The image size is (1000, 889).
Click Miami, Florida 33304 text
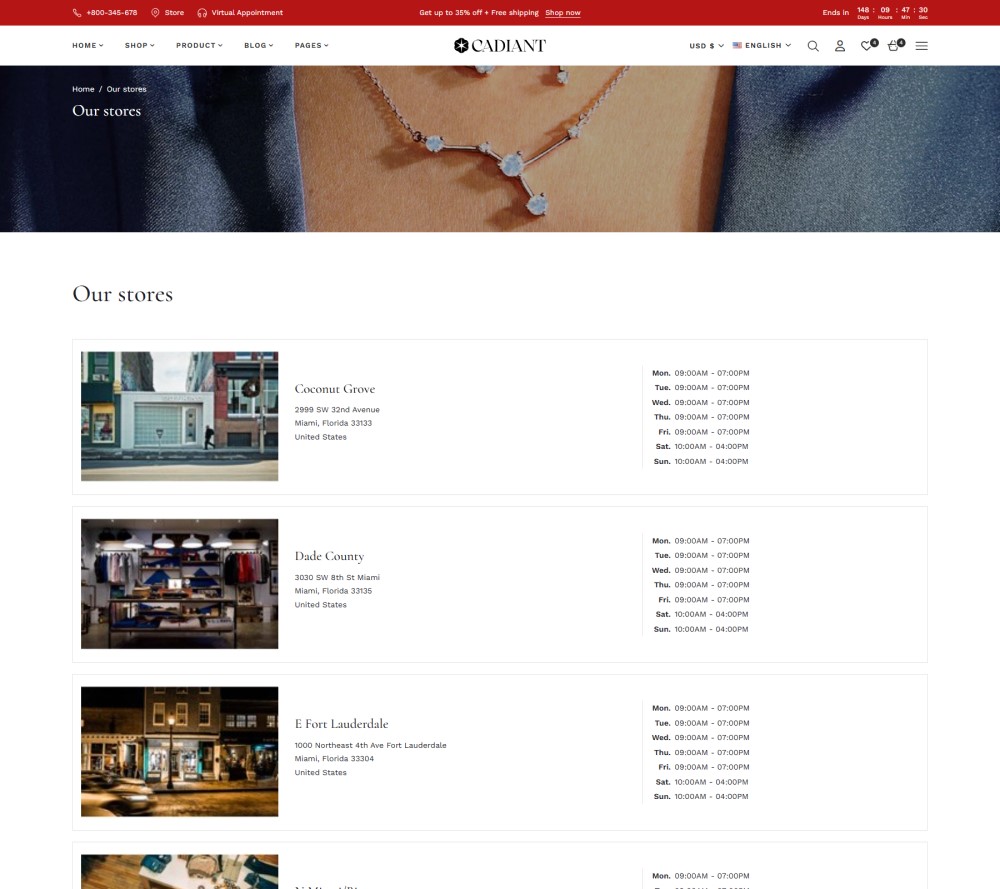click(334, 758)
